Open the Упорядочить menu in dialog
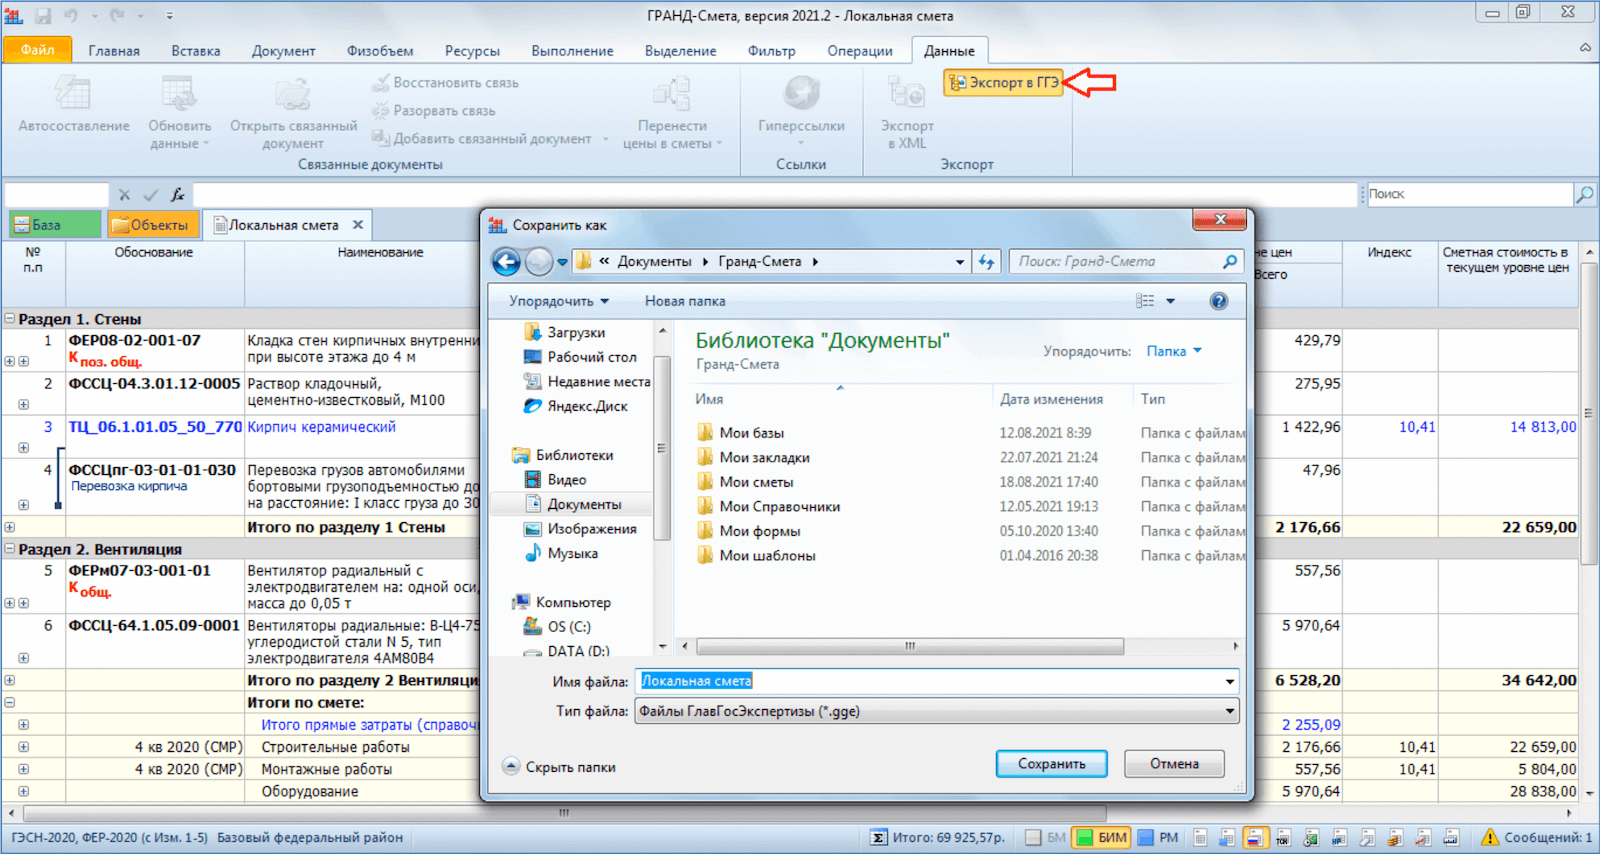The height and width of the screenshot is (854, 1600). coord(559,301)
